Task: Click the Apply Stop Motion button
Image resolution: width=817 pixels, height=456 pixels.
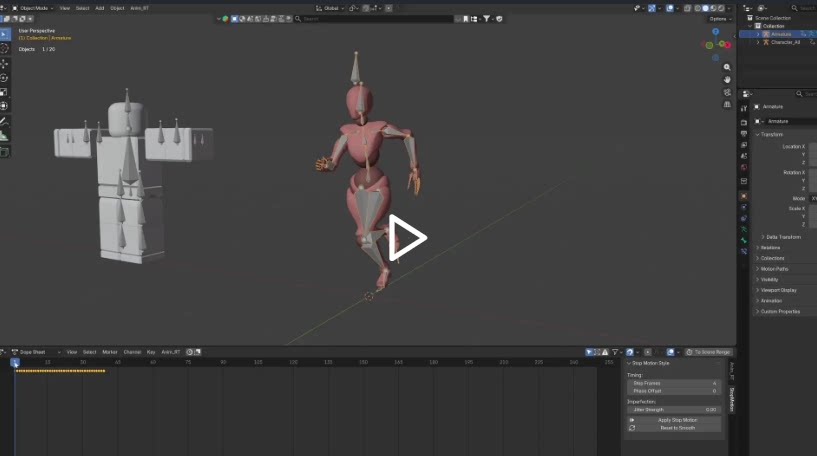Action: (674, 420)
